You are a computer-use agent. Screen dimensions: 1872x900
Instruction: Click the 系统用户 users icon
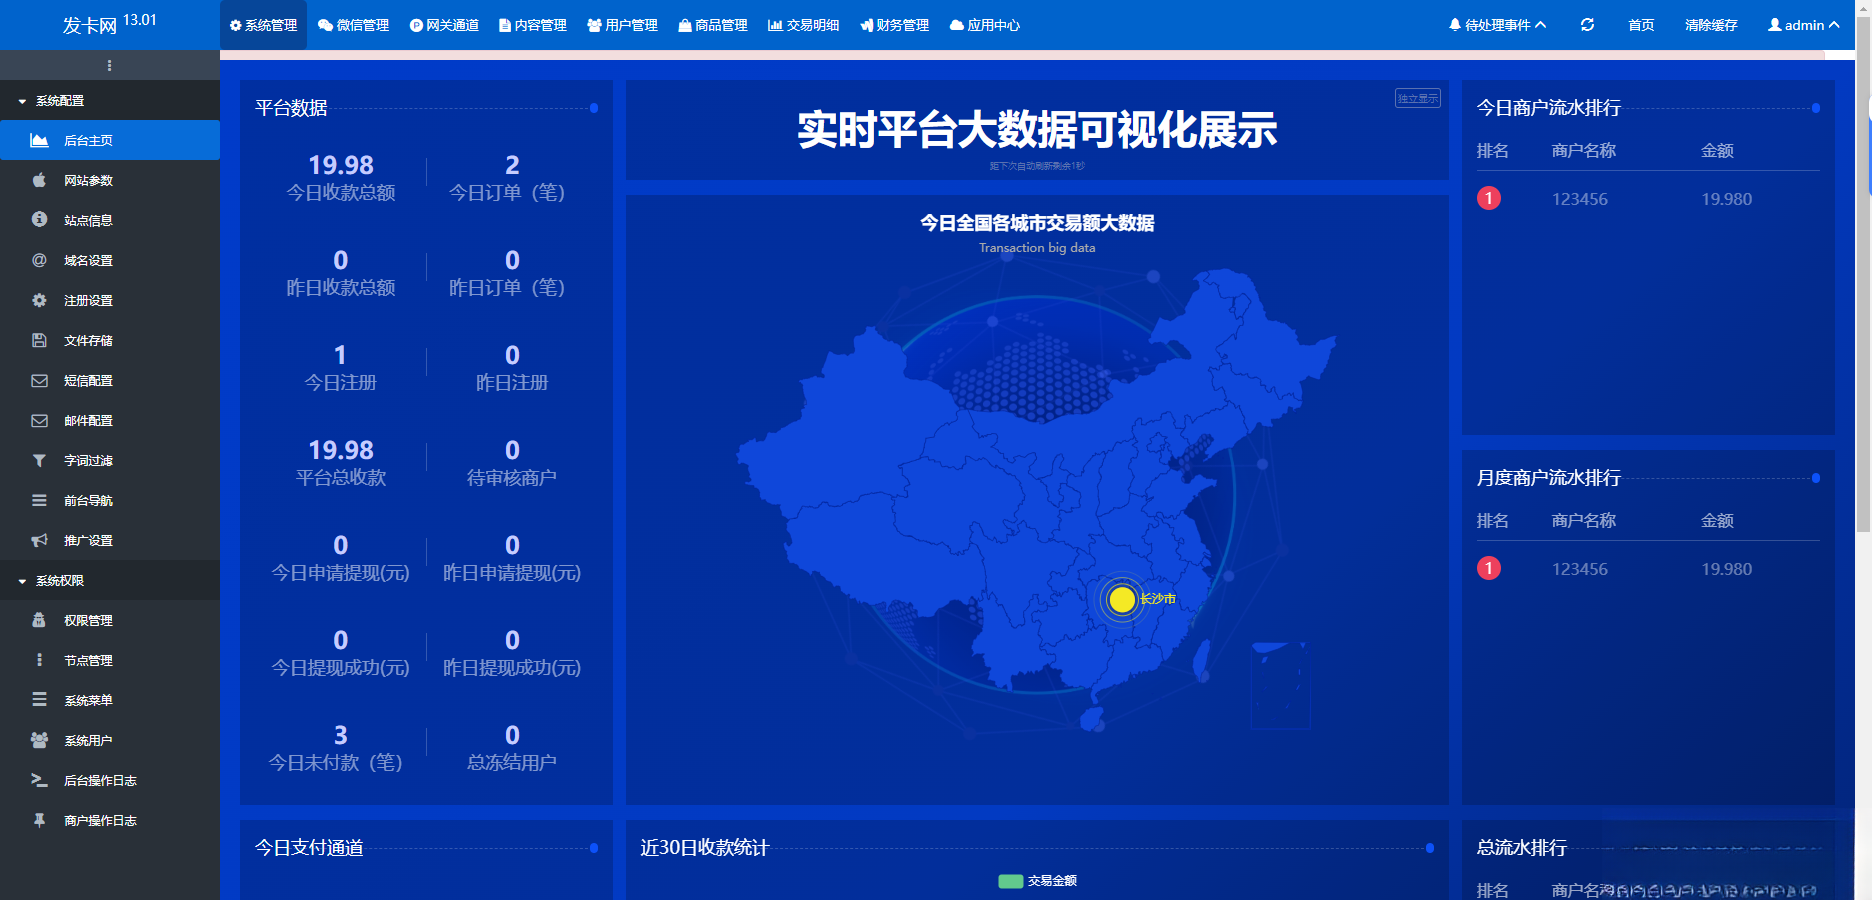(x=38, y=740)
